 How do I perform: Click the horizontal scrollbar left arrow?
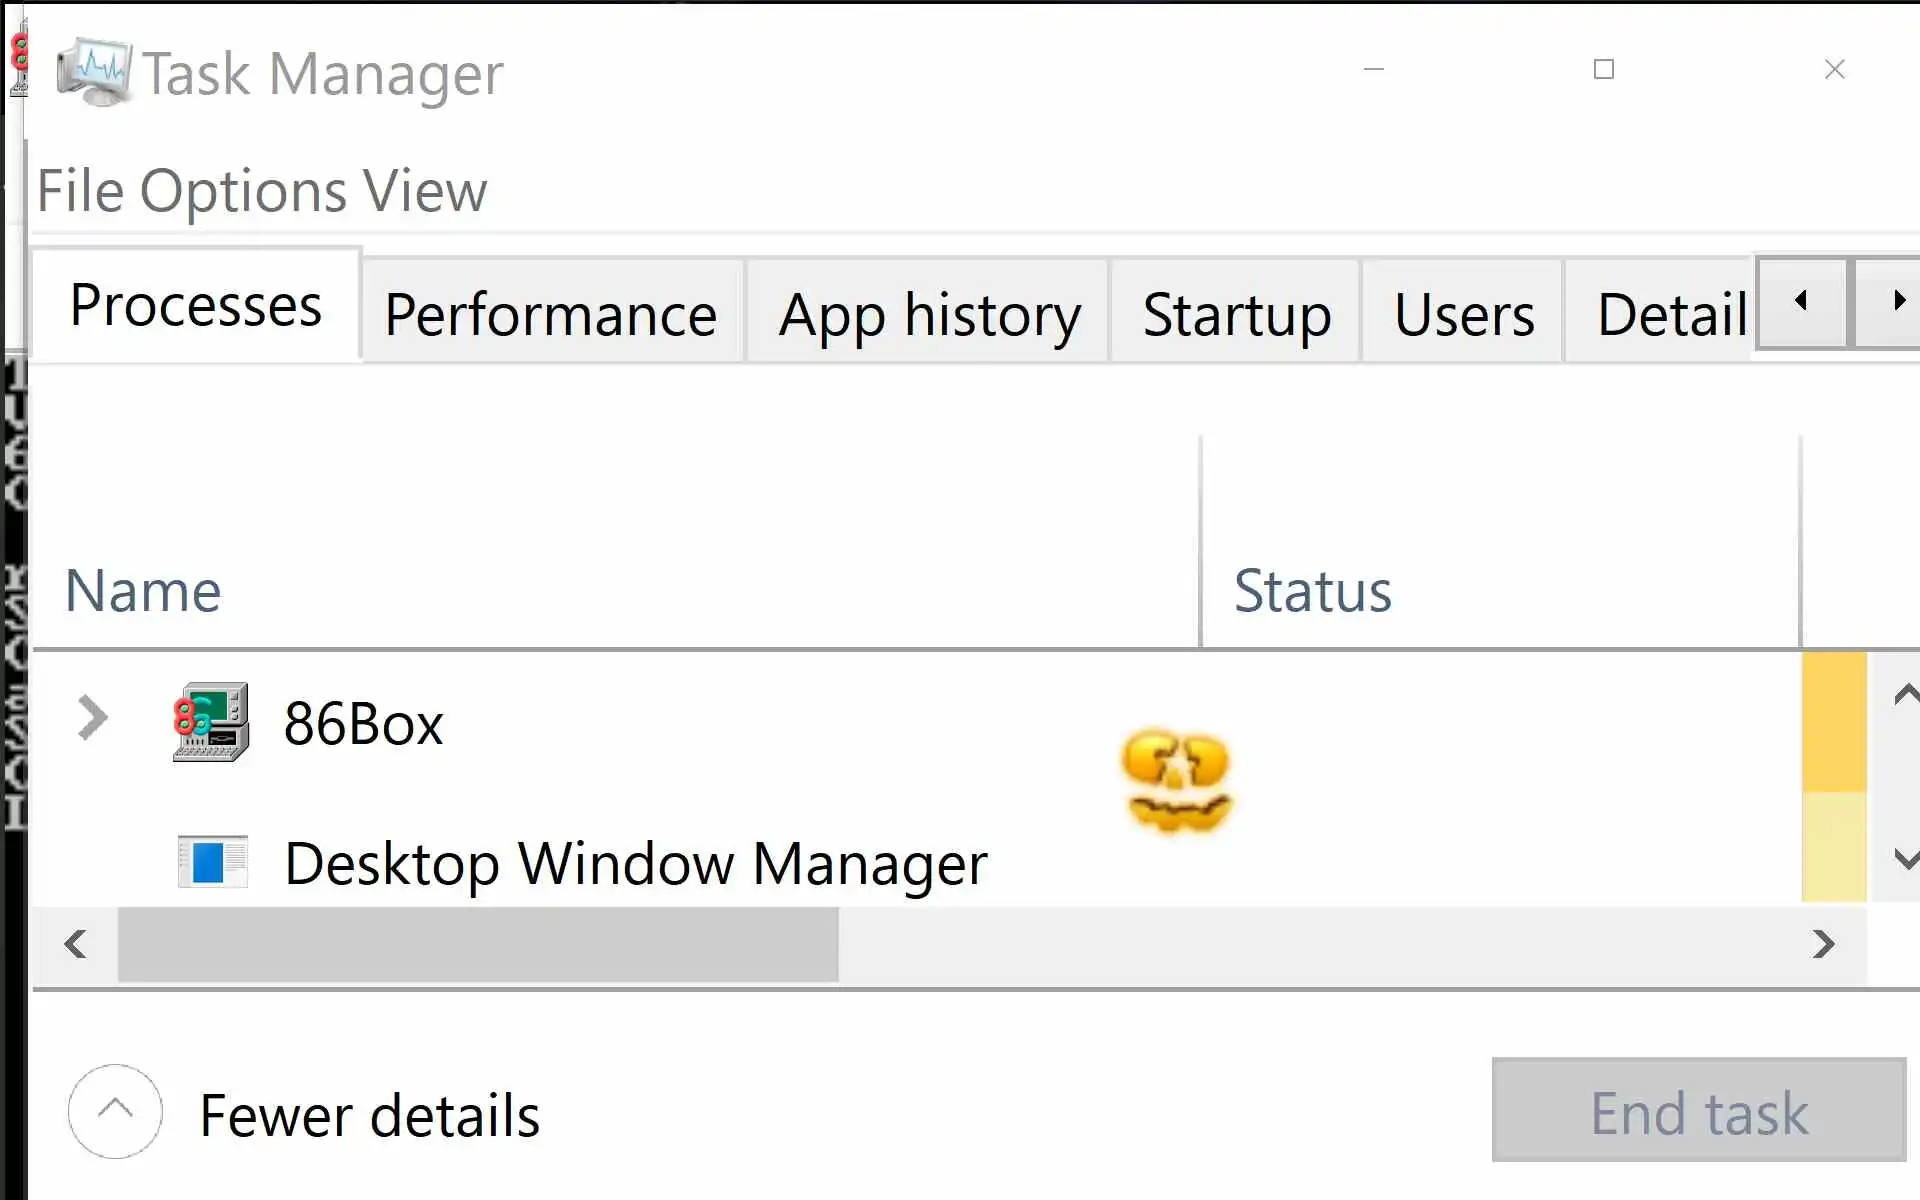pyautogui.click(x=75, y=944)
